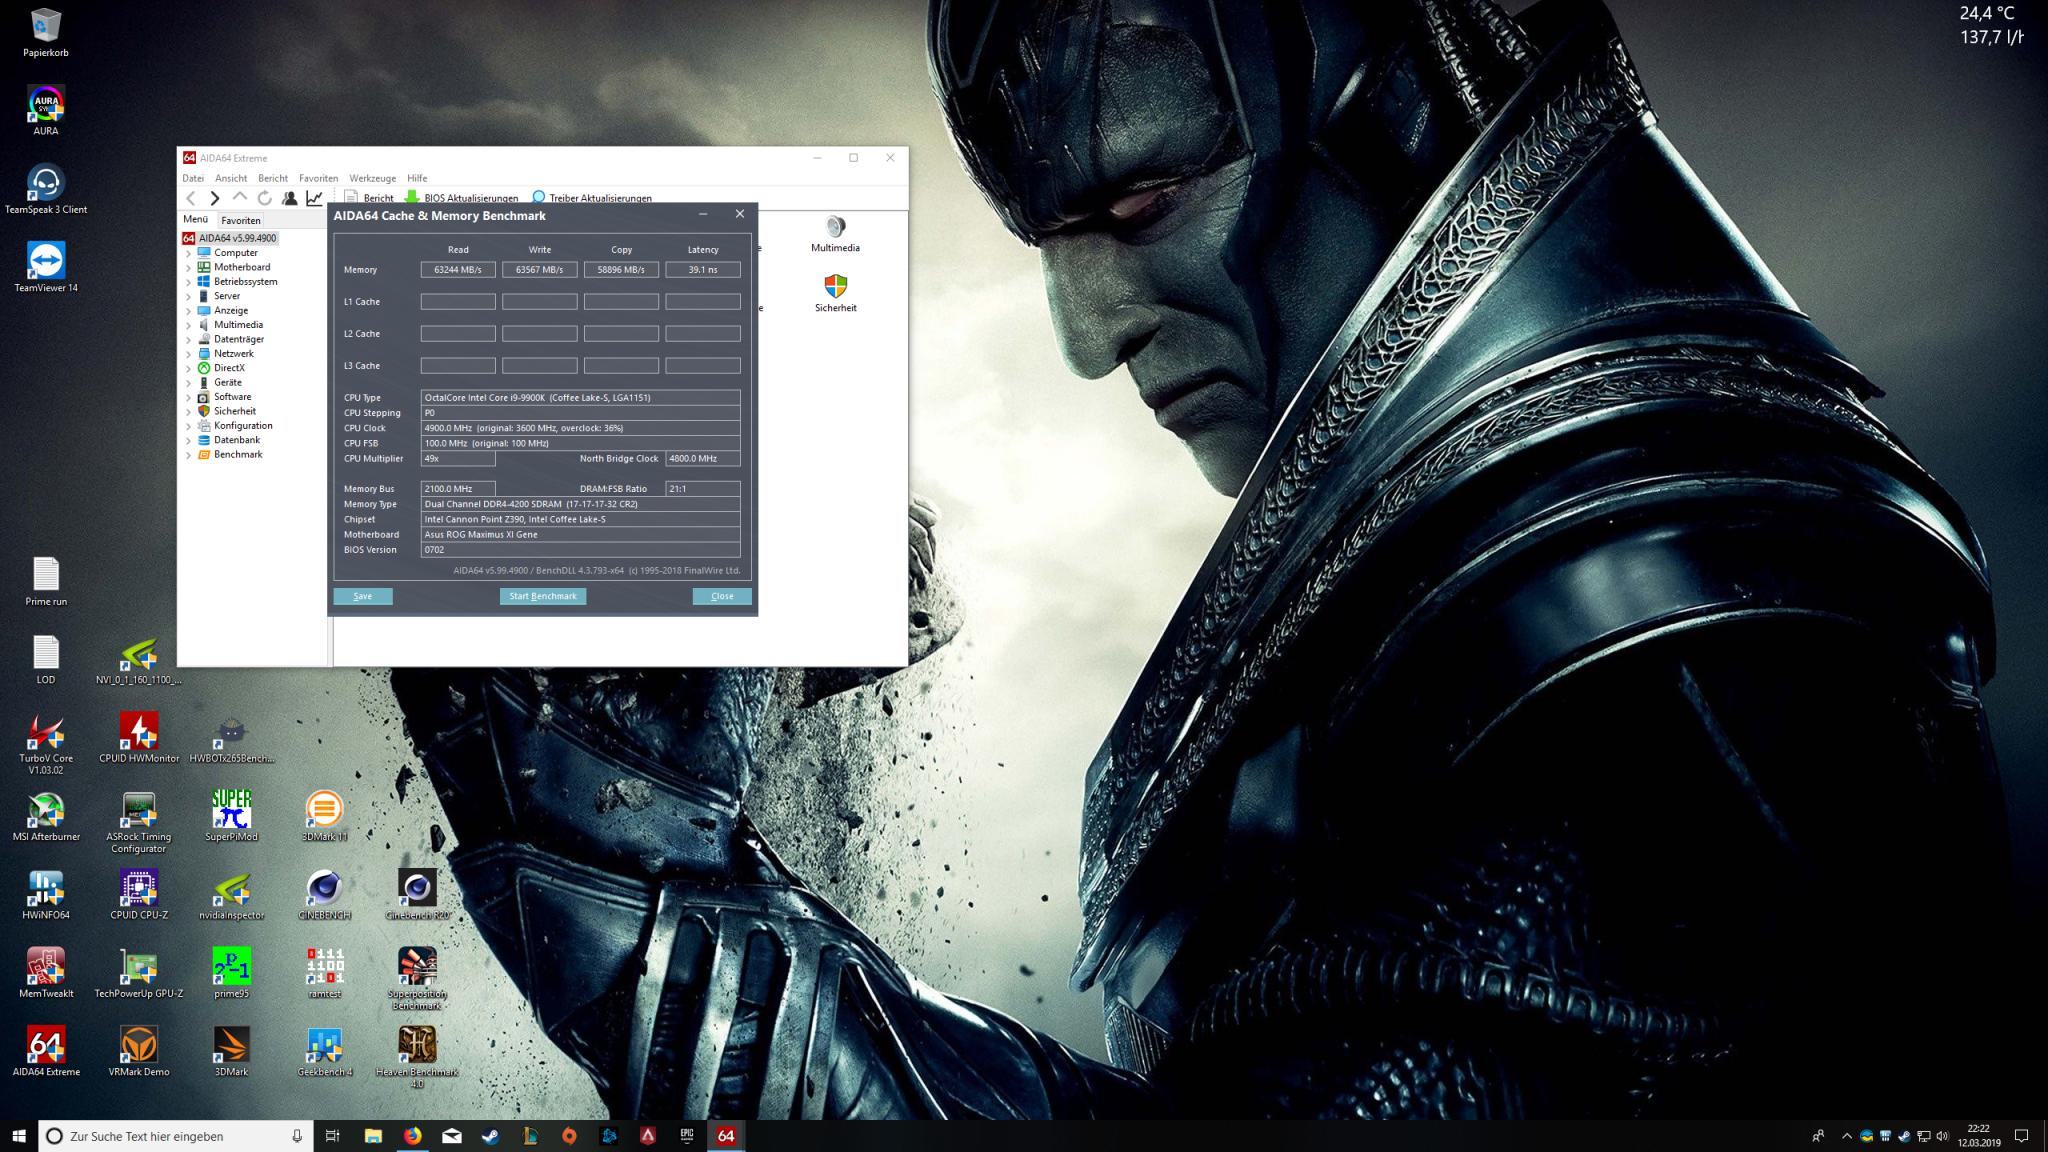Open MSI Afterburner desktop icon

(46, 816)
